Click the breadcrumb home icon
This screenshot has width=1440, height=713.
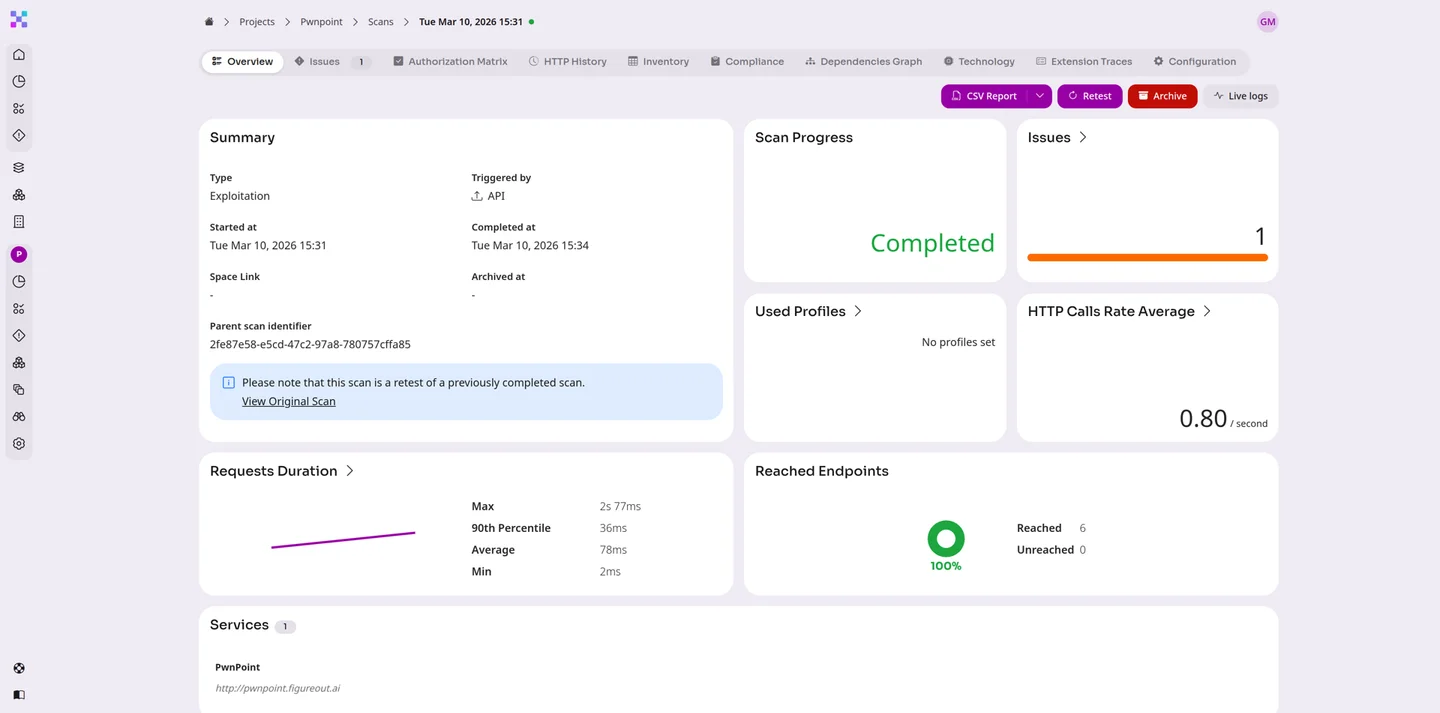pyautogui.click(x=209, y=22)
